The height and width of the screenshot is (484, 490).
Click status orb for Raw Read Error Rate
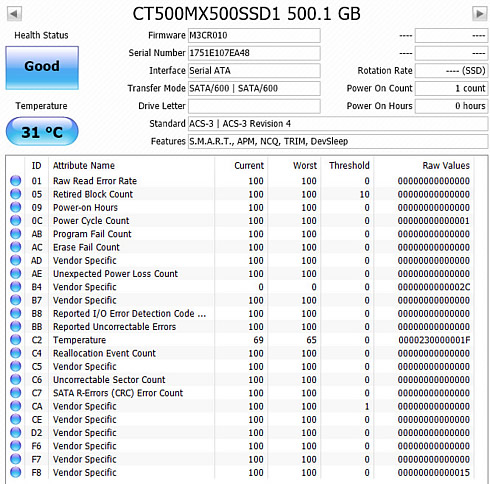click(15, 181)
